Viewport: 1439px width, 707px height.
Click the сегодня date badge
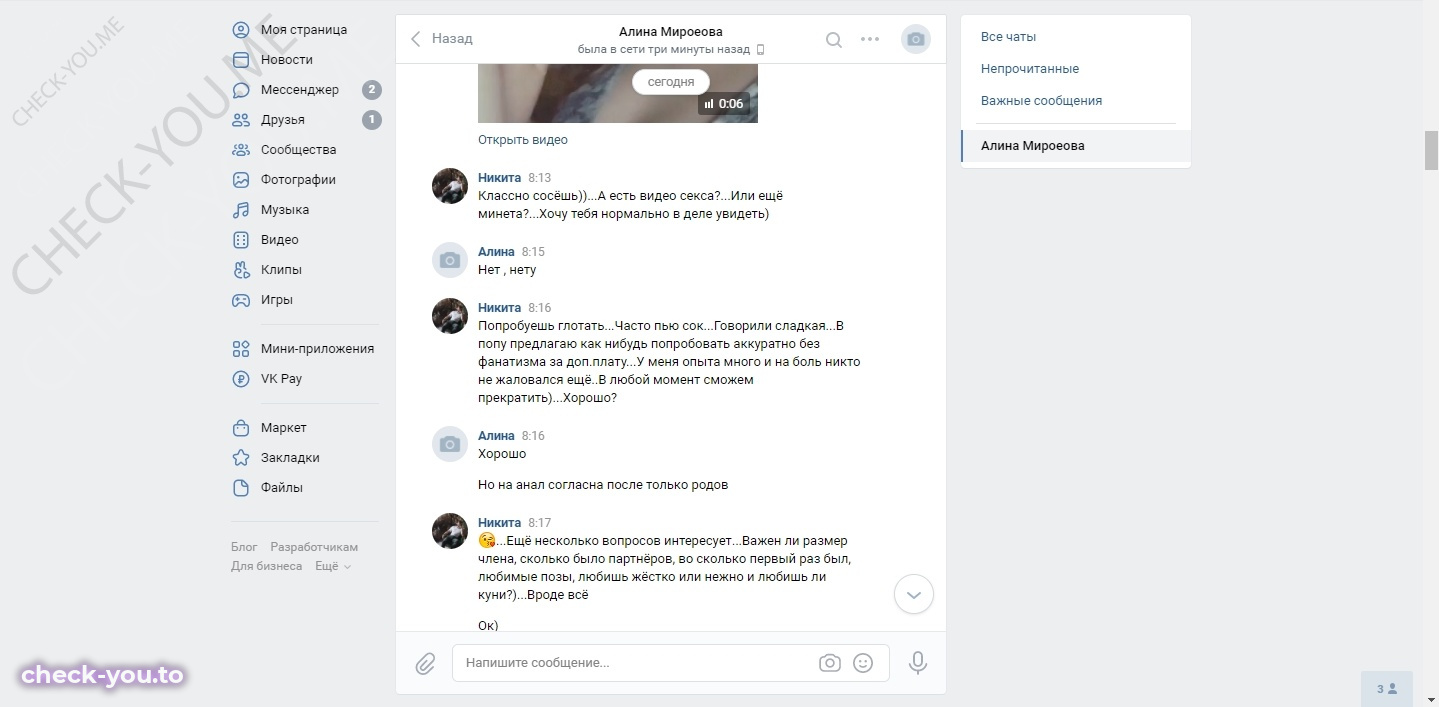pos(671,82)
